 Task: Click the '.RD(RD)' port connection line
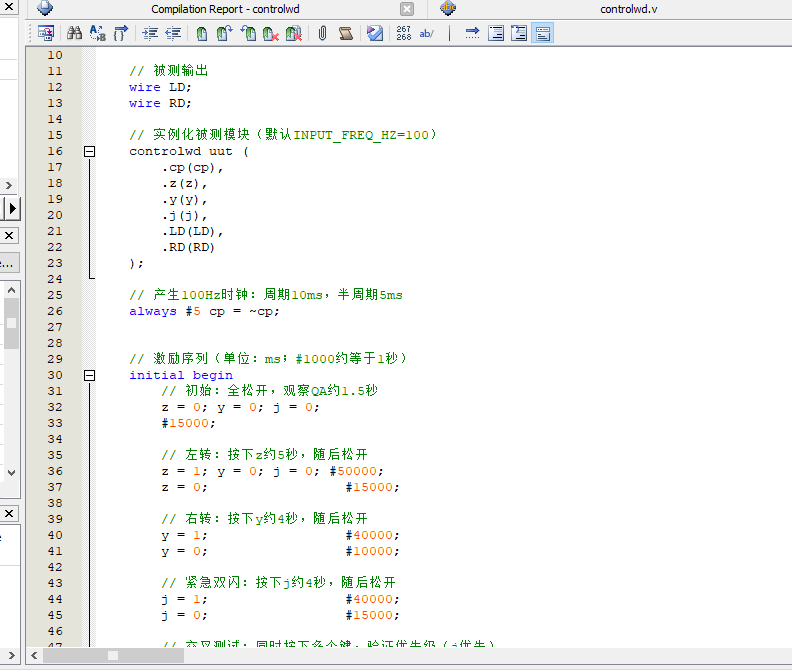click(188, 248)
